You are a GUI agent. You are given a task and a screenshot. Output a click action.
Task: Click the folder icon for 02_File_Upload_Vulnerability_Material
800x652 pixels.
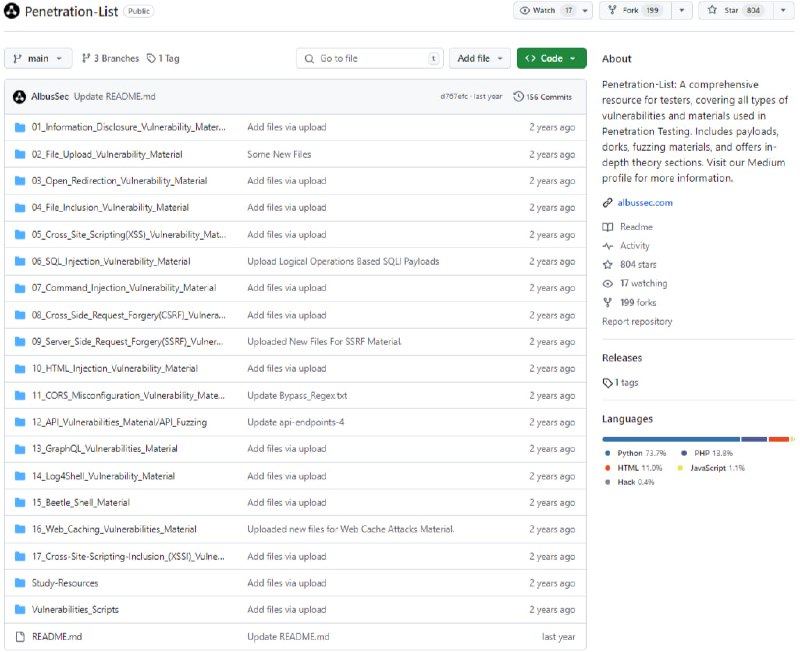coord(20,154)
